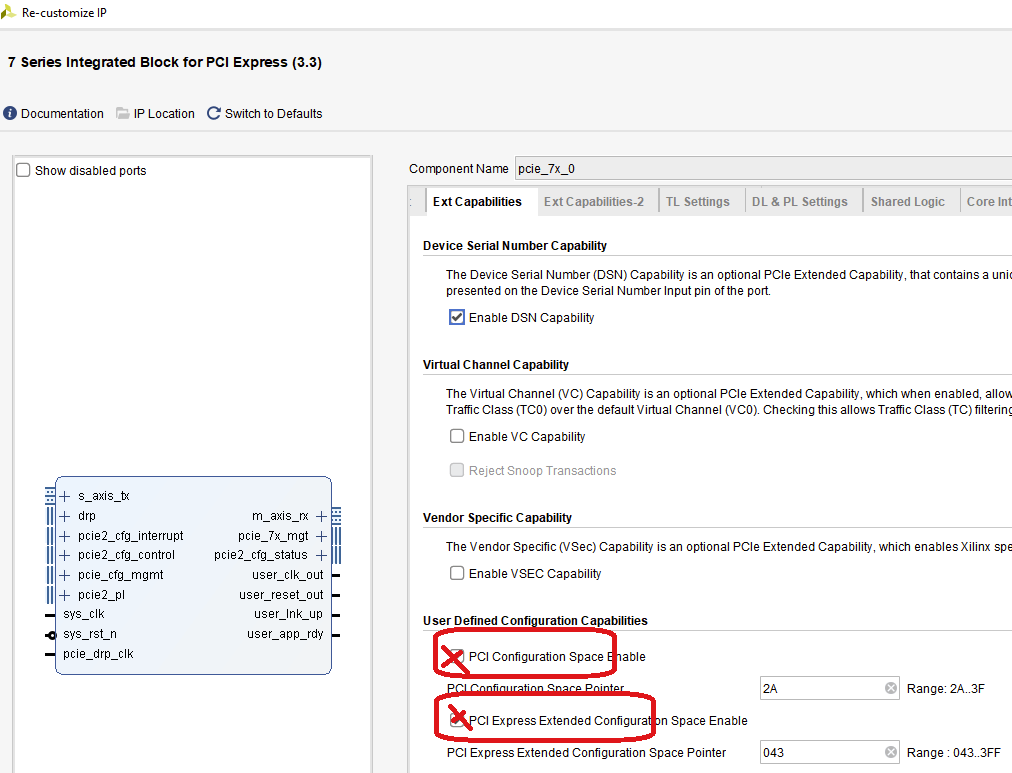Expand the pcie2_cfg_status interface
Viewport: 1012px width, 773px height.
[321, 556]
